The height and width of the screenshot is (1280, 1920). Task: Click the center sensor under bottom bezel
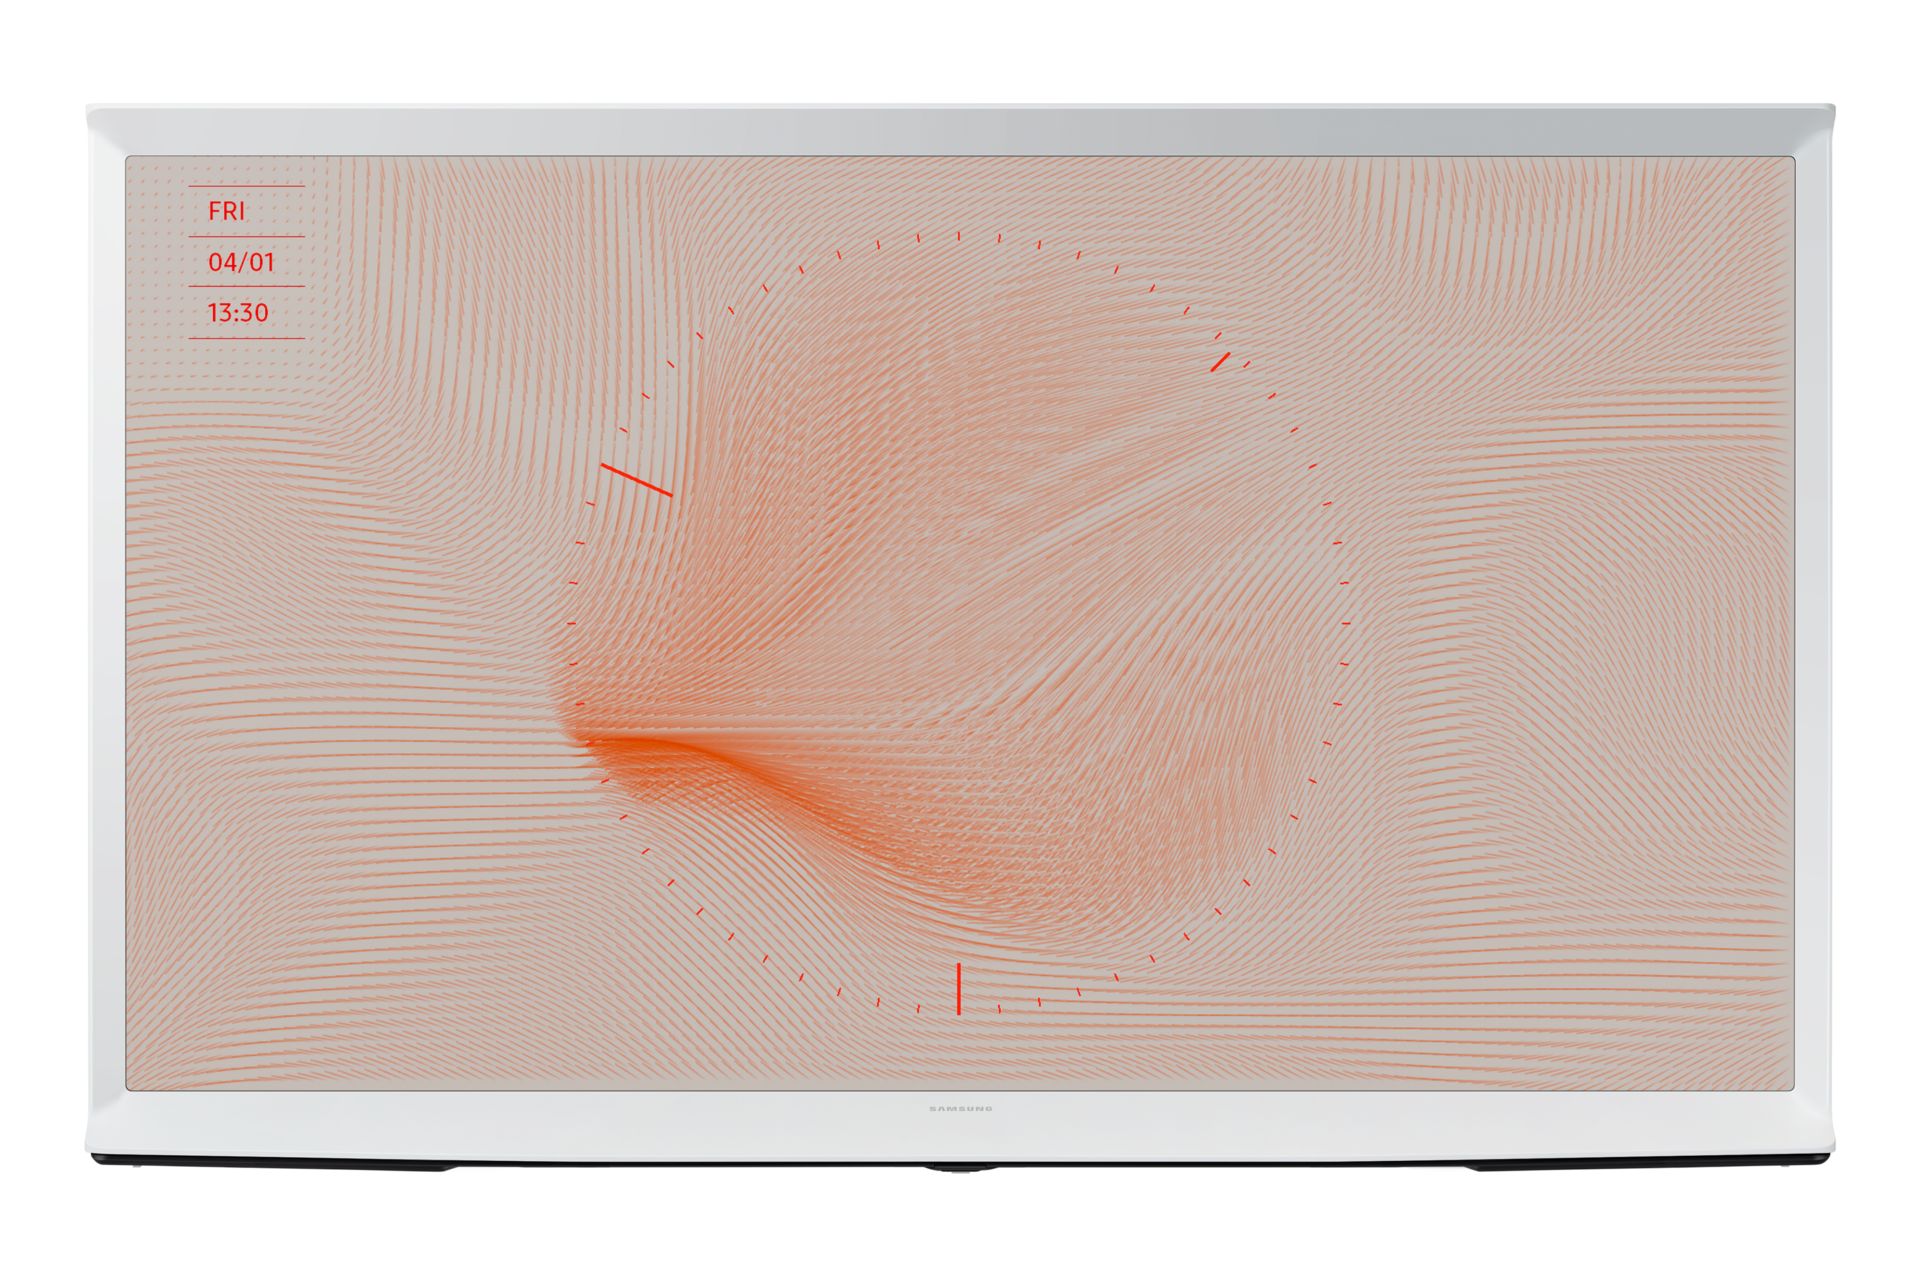point(960,1169)
